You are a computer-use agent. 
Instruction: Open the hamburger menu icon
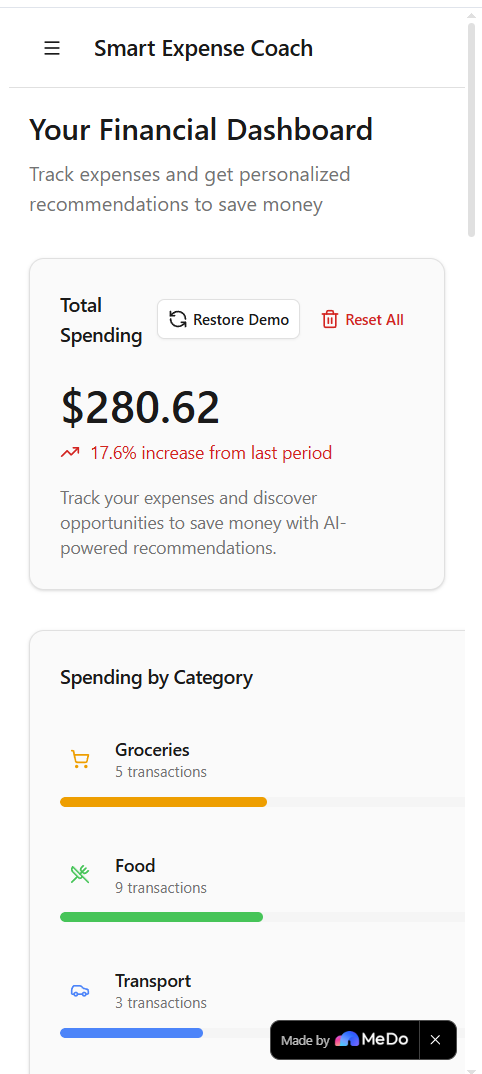tap(52, 48)
